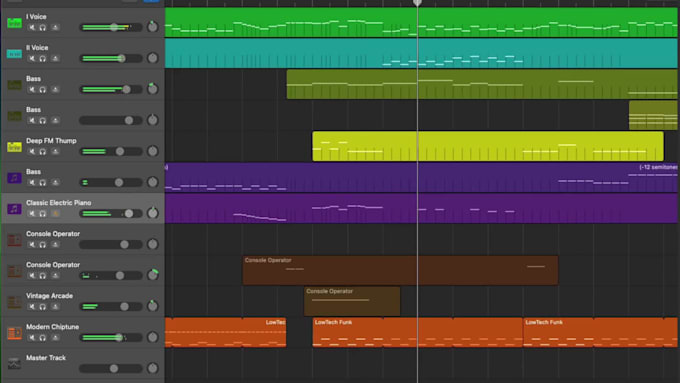
Task: Enable recording on the II Voice track
Action: tap(55, 59)
